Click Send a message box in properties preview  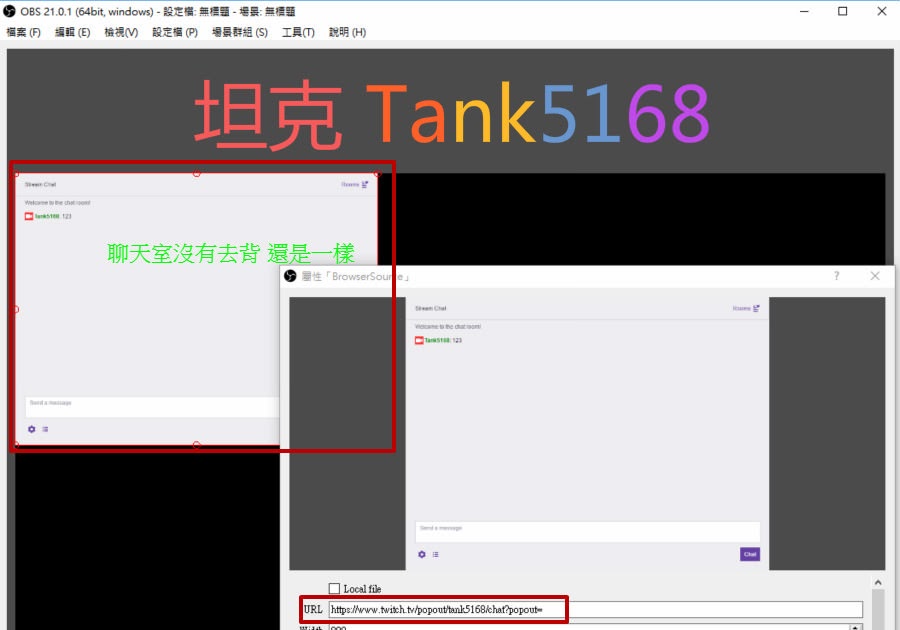pyautogui.click(x=587, y=531)
